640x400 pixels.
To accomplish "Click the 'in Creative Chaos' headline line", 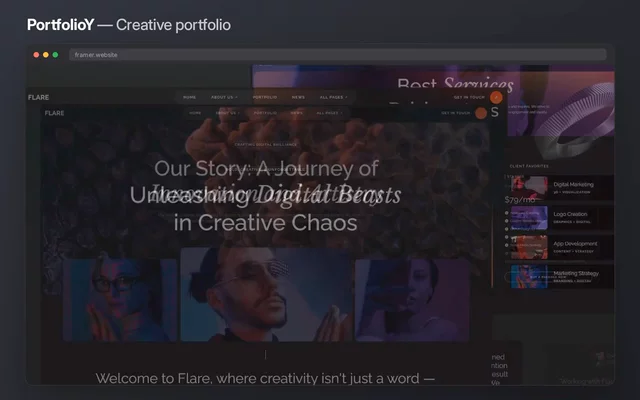I will tap(266, 223).
